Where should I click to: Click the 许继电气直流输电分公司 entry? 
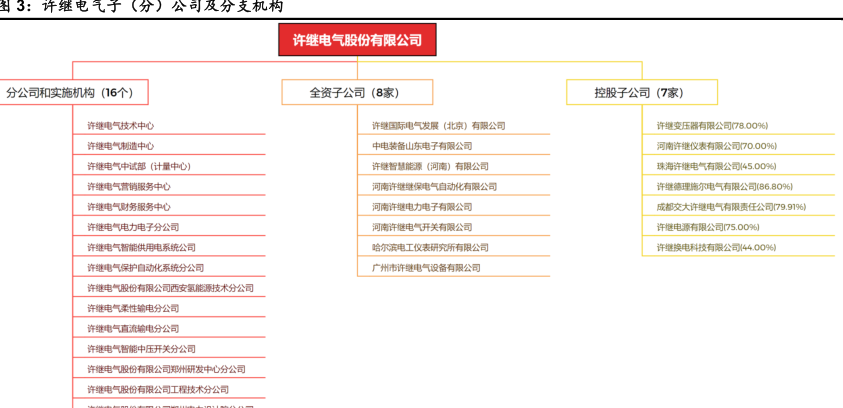(133, 329)
